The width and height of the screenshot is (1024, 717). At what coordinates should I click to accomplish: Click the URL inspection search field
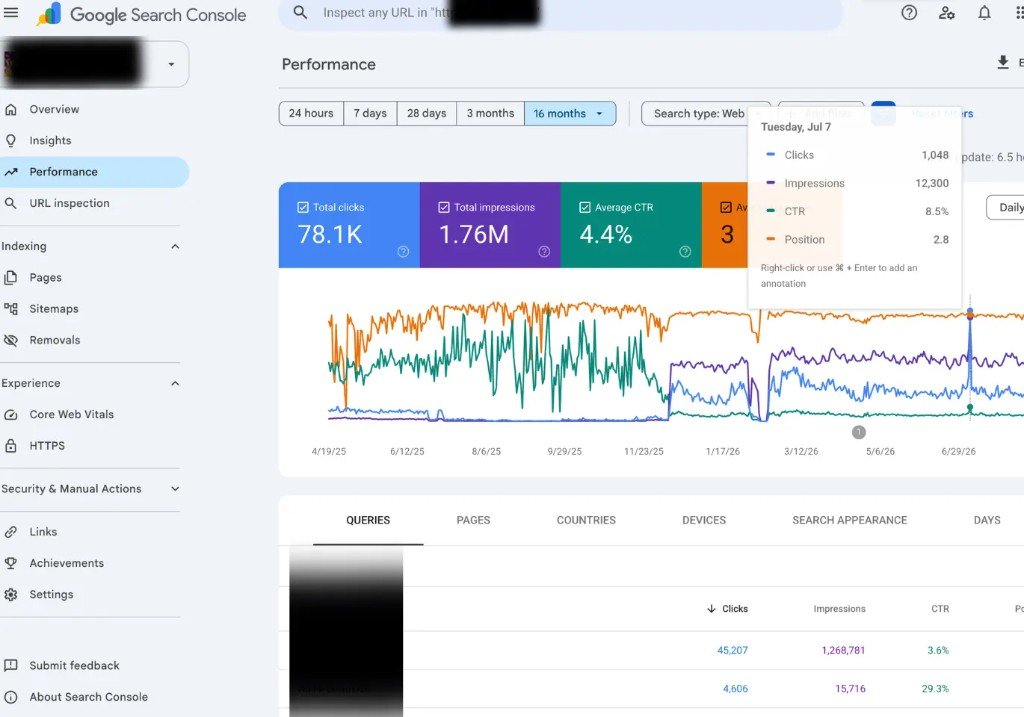pos(561,13)
